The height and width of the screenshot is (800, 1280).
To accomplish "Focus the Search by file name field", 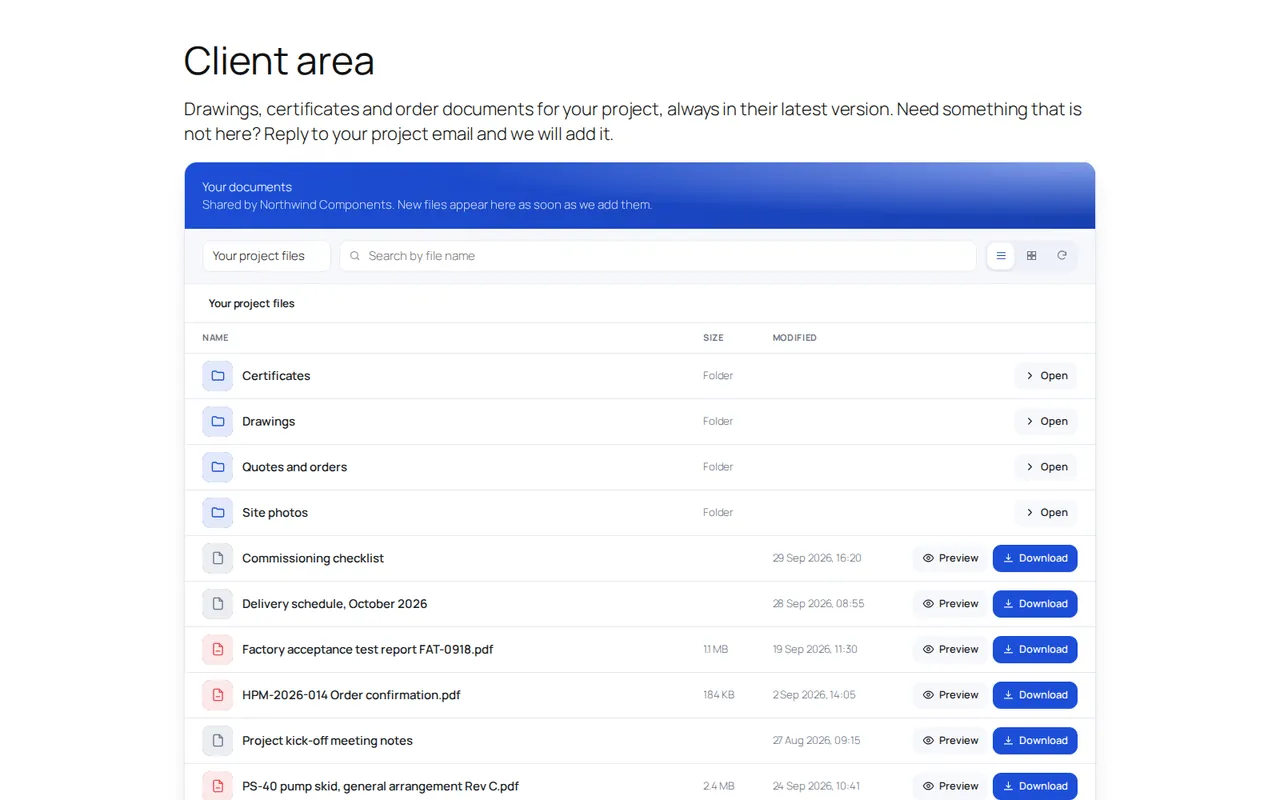I will click(x=658, y=256).
